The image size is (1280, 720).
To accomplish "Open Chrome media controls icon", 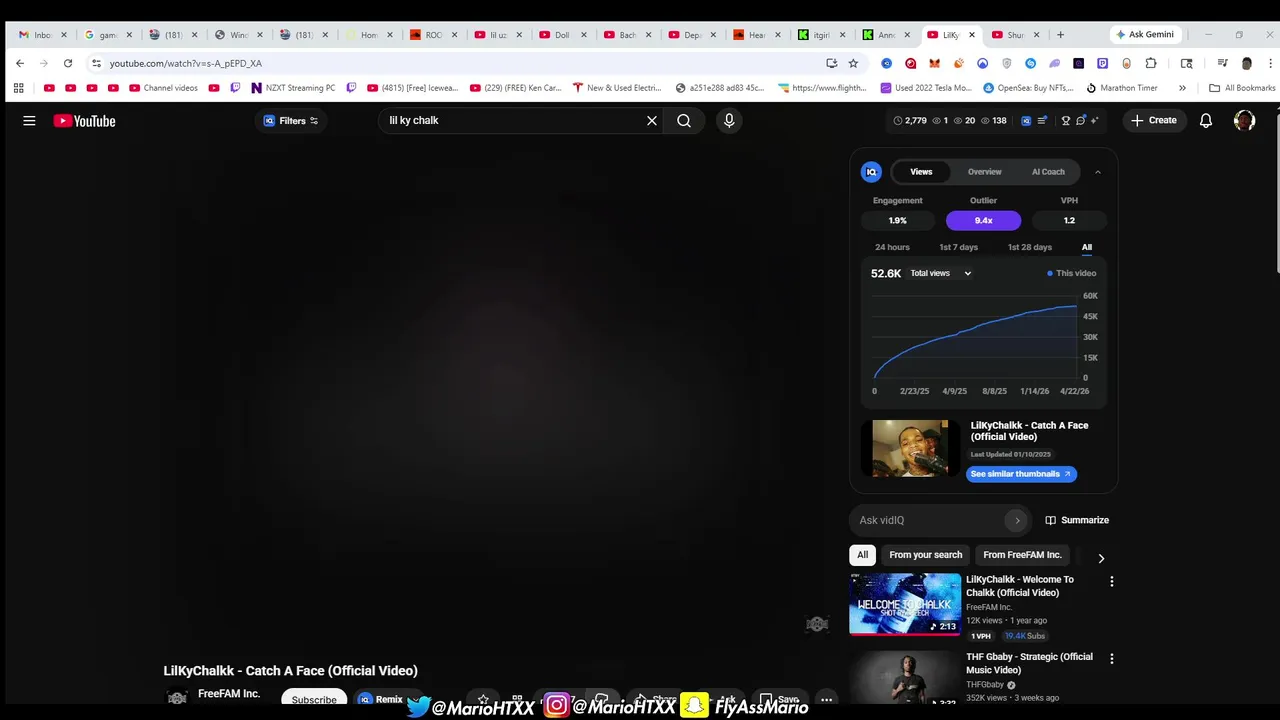I will tap(1222, 63).
